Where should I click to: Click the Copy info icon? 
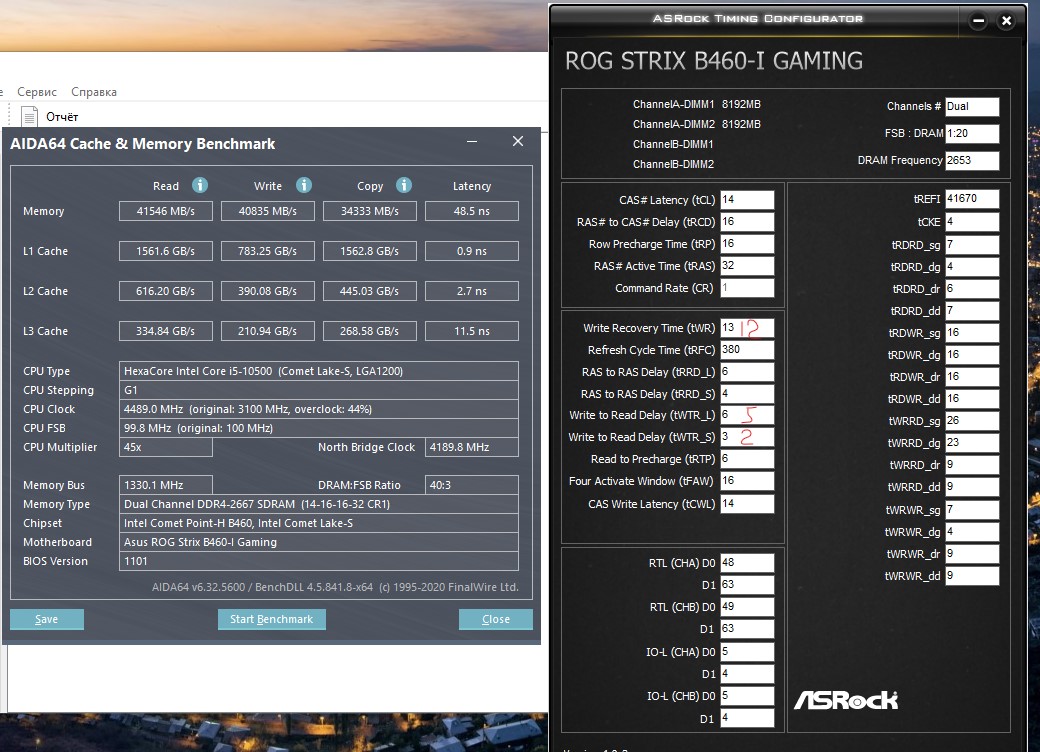click(404, 185)
